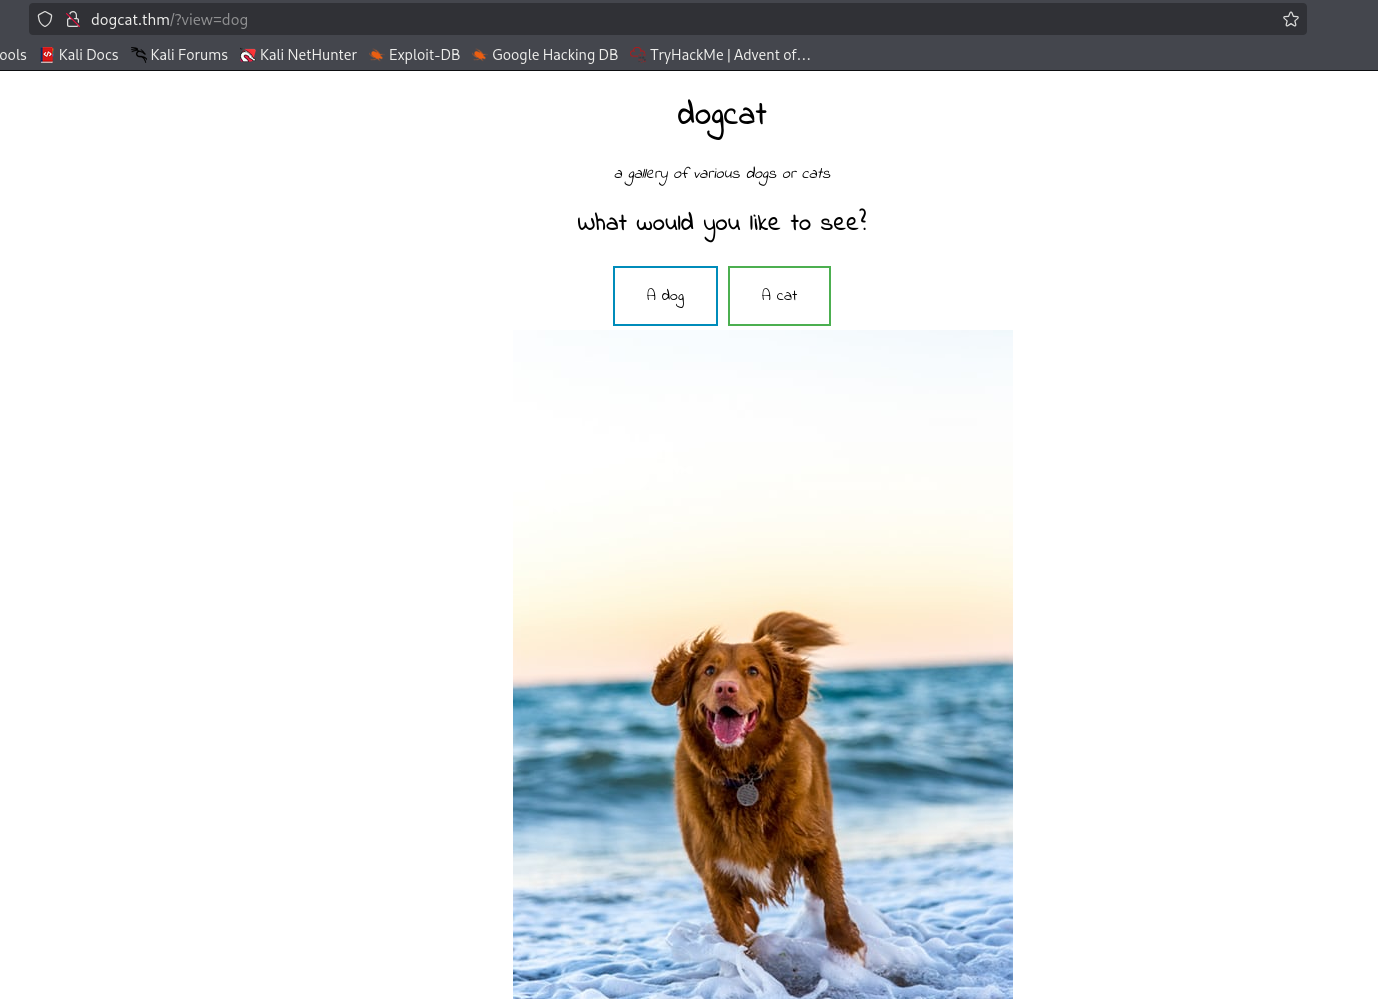This screenshot has width=1378, height=999.
Task: Toggle enhanced tracking protection for dogcat.thm
Action: pyautogui.click(x=45, y=19)
